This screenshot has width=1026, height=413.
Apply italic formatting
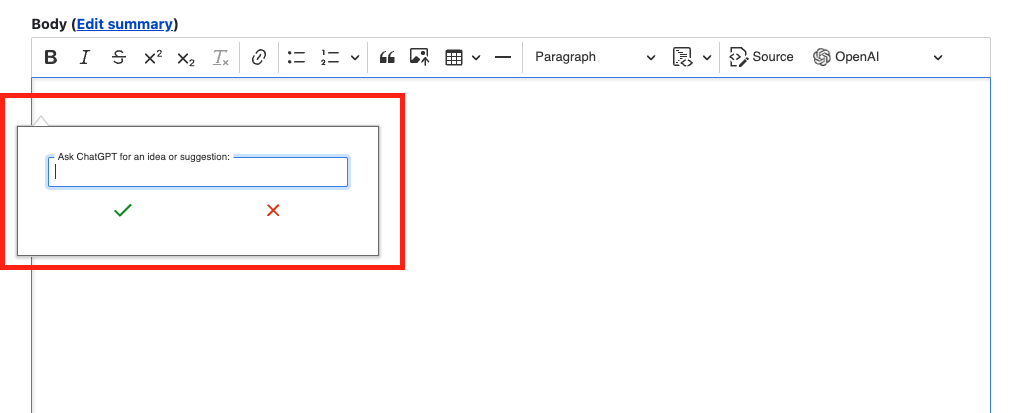pos(85,57)
